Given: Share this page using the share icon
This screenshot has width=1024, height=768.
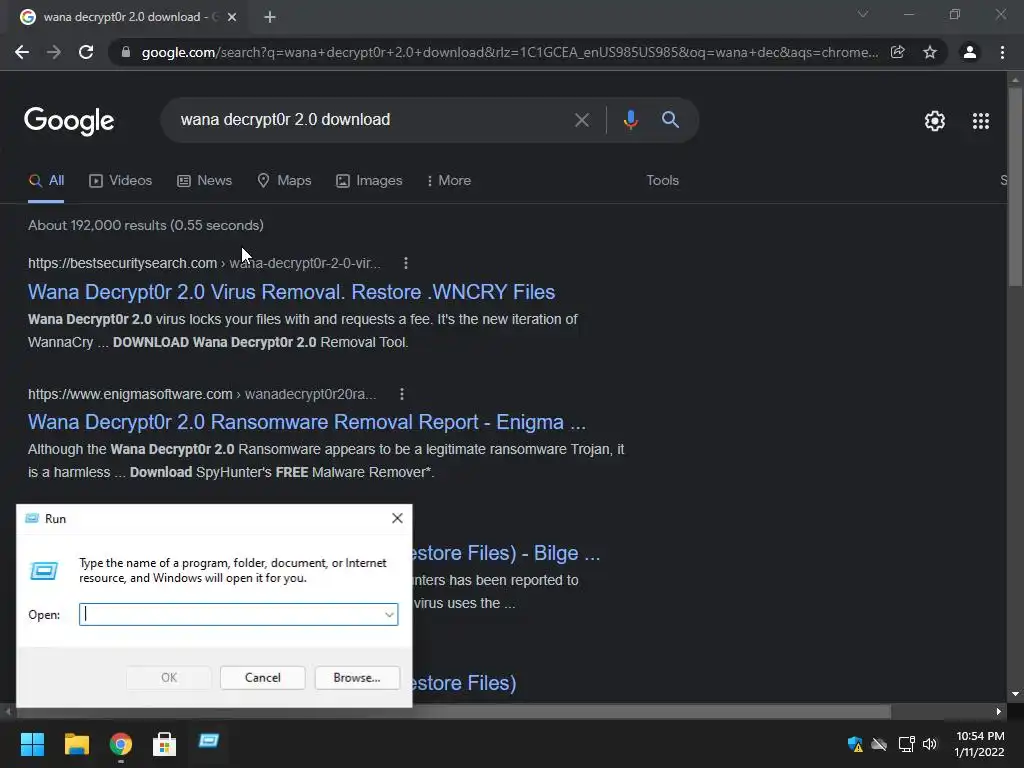Looking at the screenshot, I should pyautogui.click(x=898, y=52).
